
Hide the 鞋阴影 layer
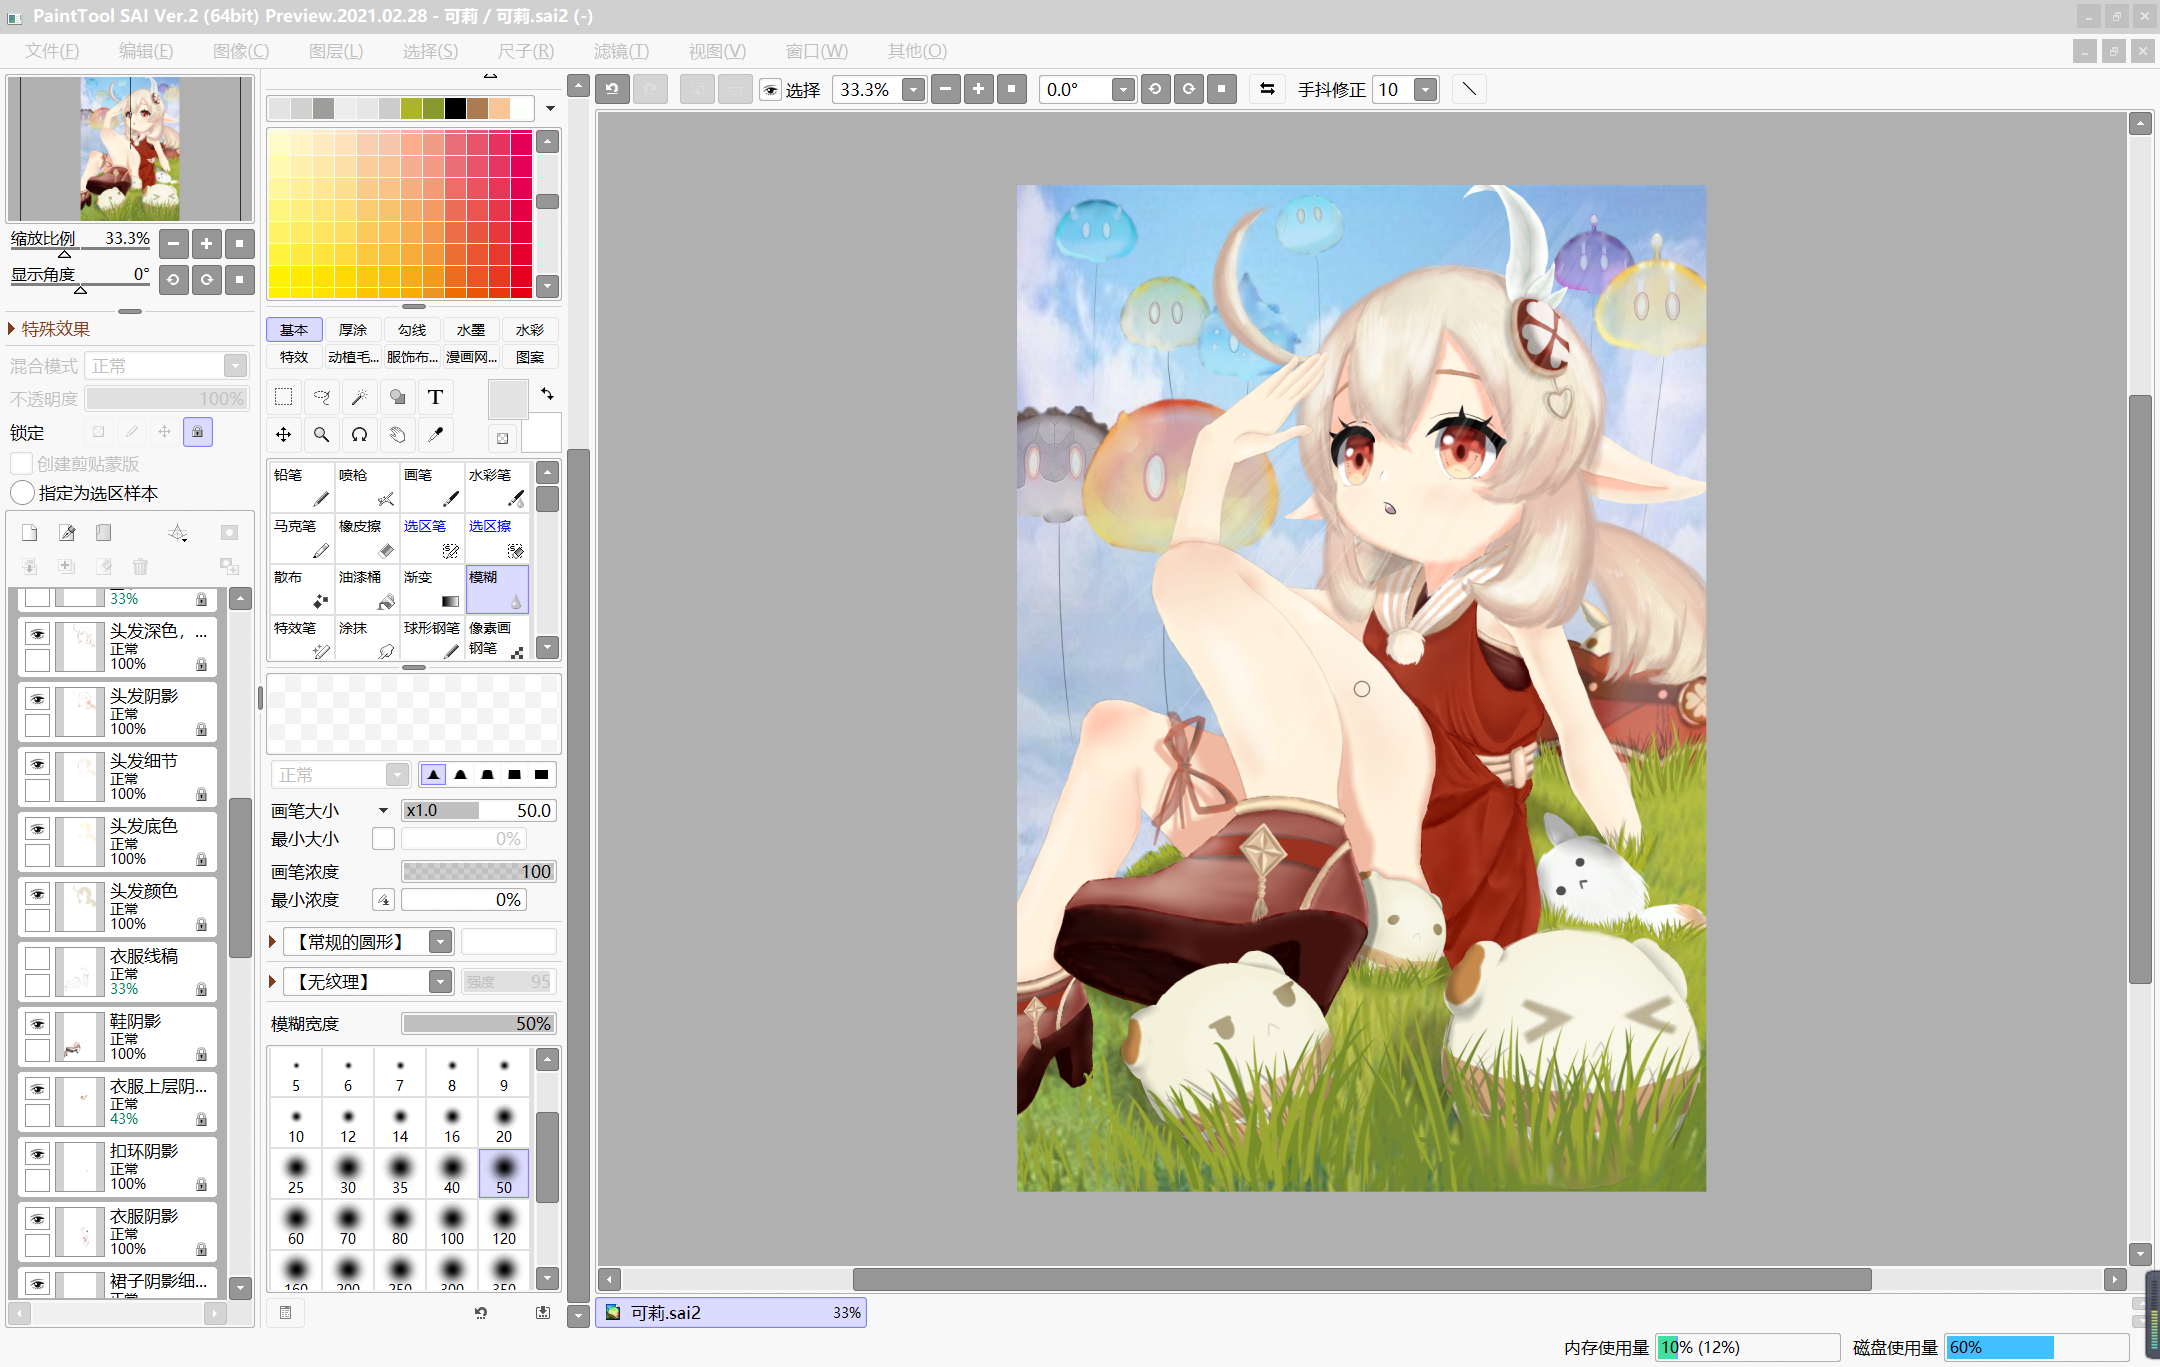click(38, 1024)
